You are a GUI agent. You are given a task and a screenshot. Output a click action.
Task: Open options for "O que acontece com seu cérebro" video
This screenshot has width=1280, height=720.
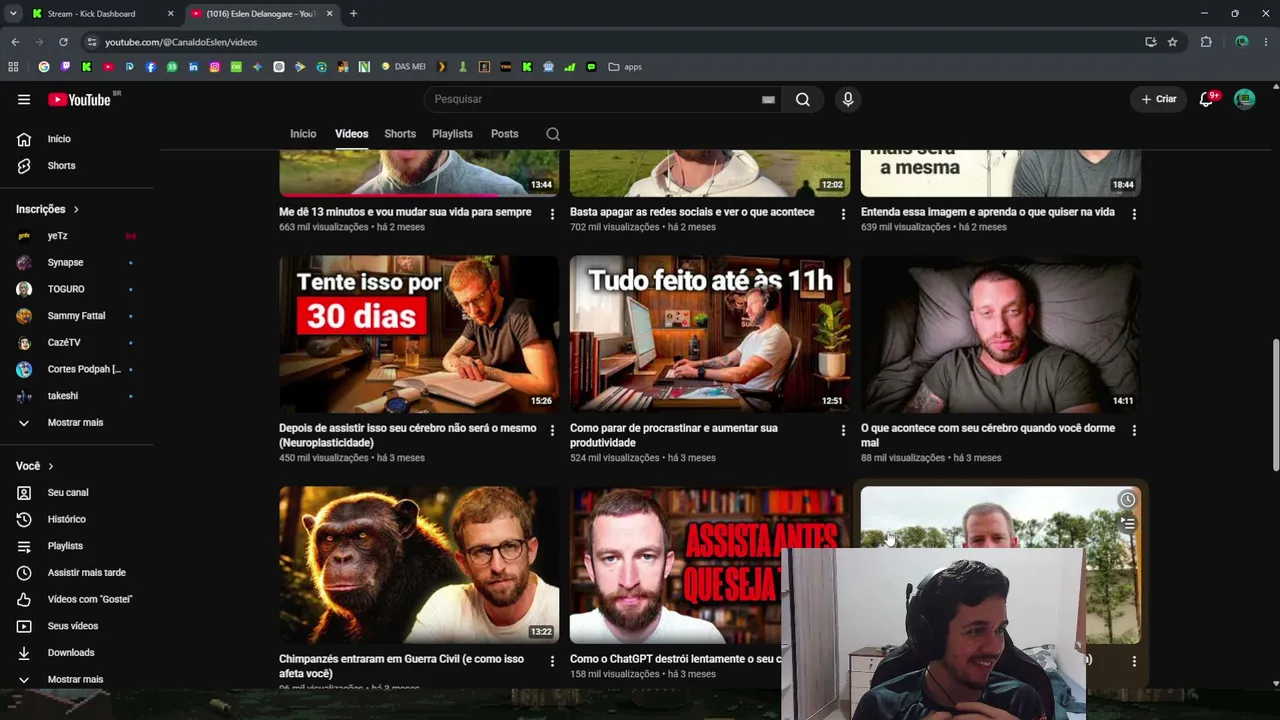point(1134,430)
